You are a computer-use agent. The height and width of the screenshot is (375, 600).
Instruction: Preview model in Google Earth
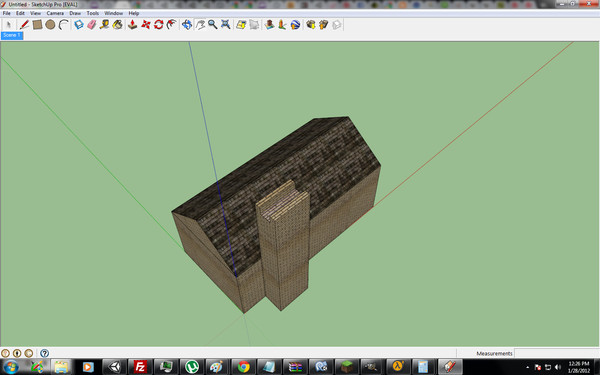coord(295,25)
